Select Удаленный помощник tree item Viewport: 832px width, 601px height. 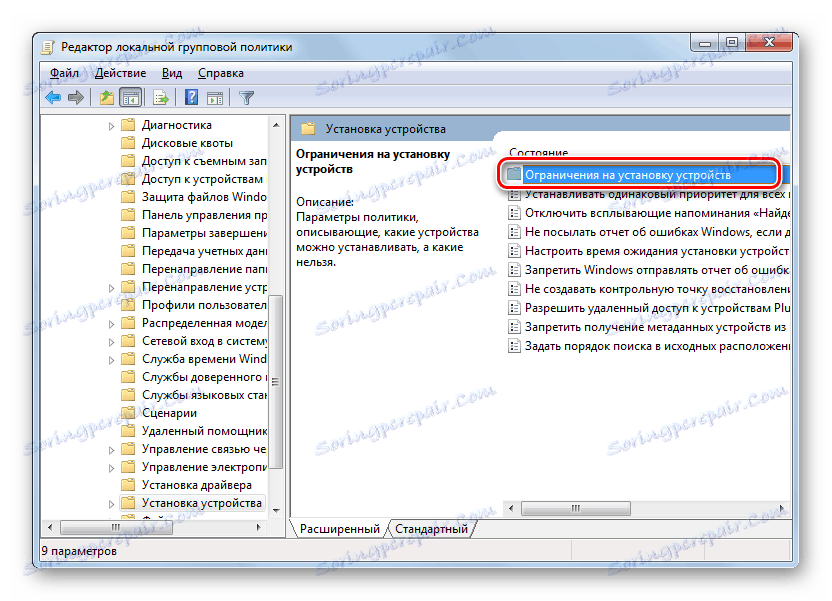[204, 431]
